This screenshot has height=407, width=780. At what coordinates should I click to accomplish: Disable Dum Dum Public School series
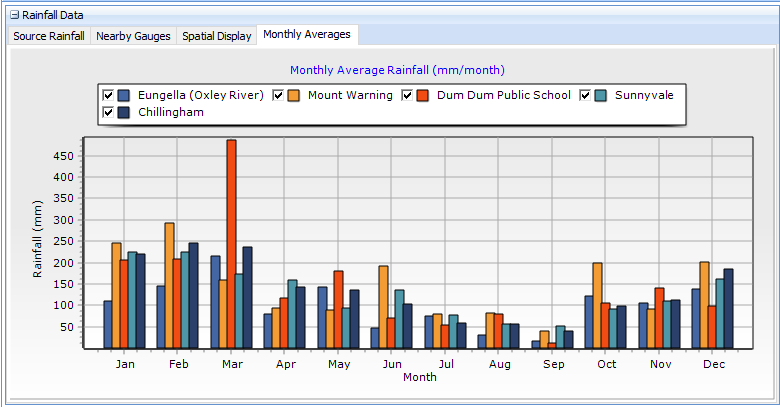[407, 95]
